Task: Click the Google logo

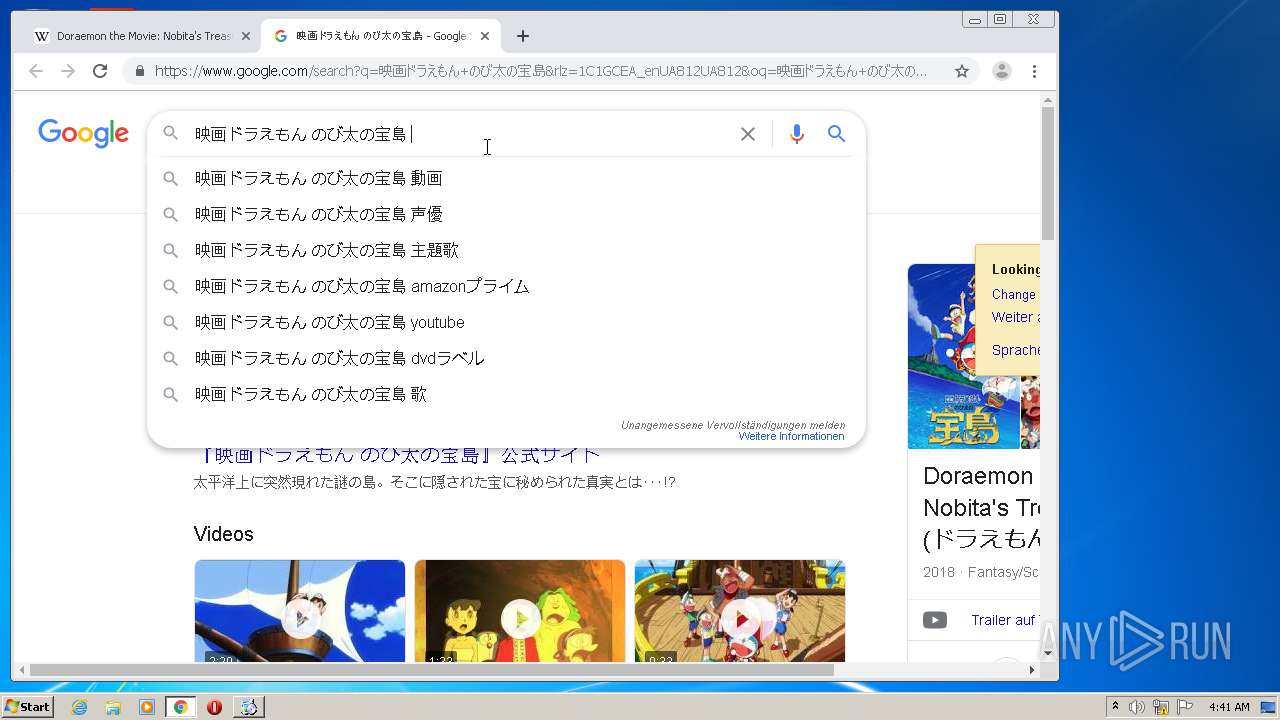Action: point(84,133)
